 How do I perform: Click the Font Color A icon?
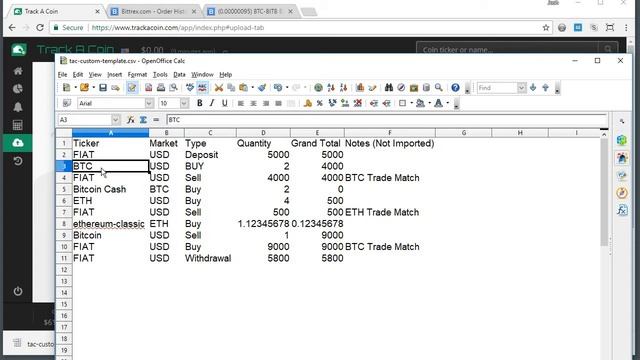[438, 103]
